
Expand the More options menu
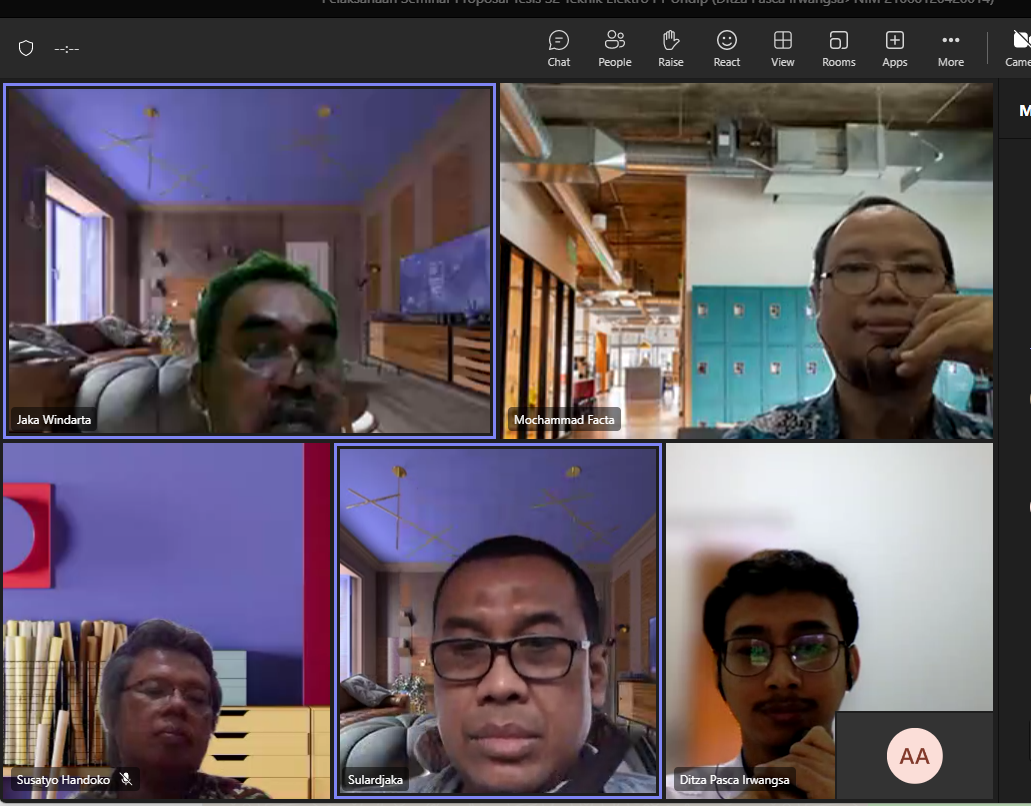point(950,48)
